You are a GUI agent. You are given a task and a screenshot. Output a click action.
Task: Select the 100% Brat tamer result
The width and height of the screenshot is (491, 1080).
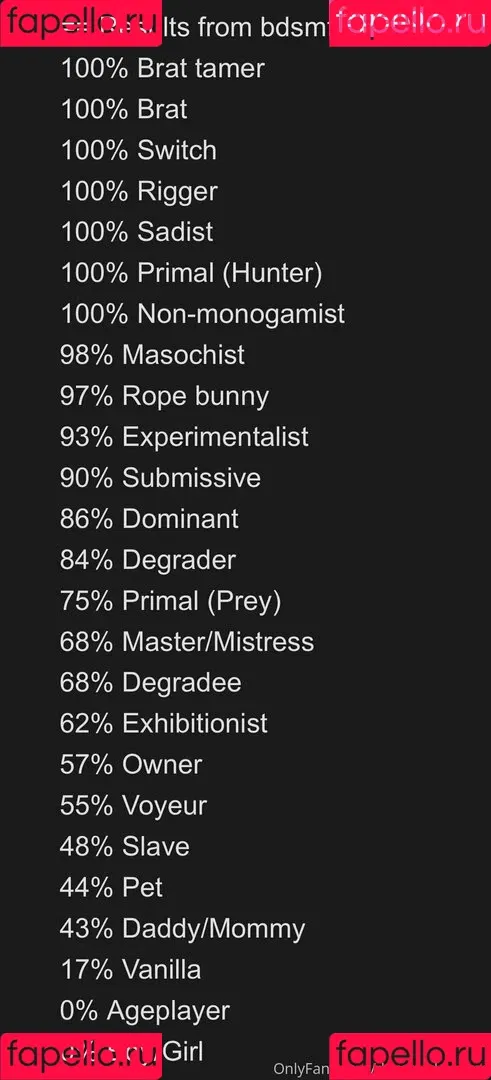pos(163,69)
